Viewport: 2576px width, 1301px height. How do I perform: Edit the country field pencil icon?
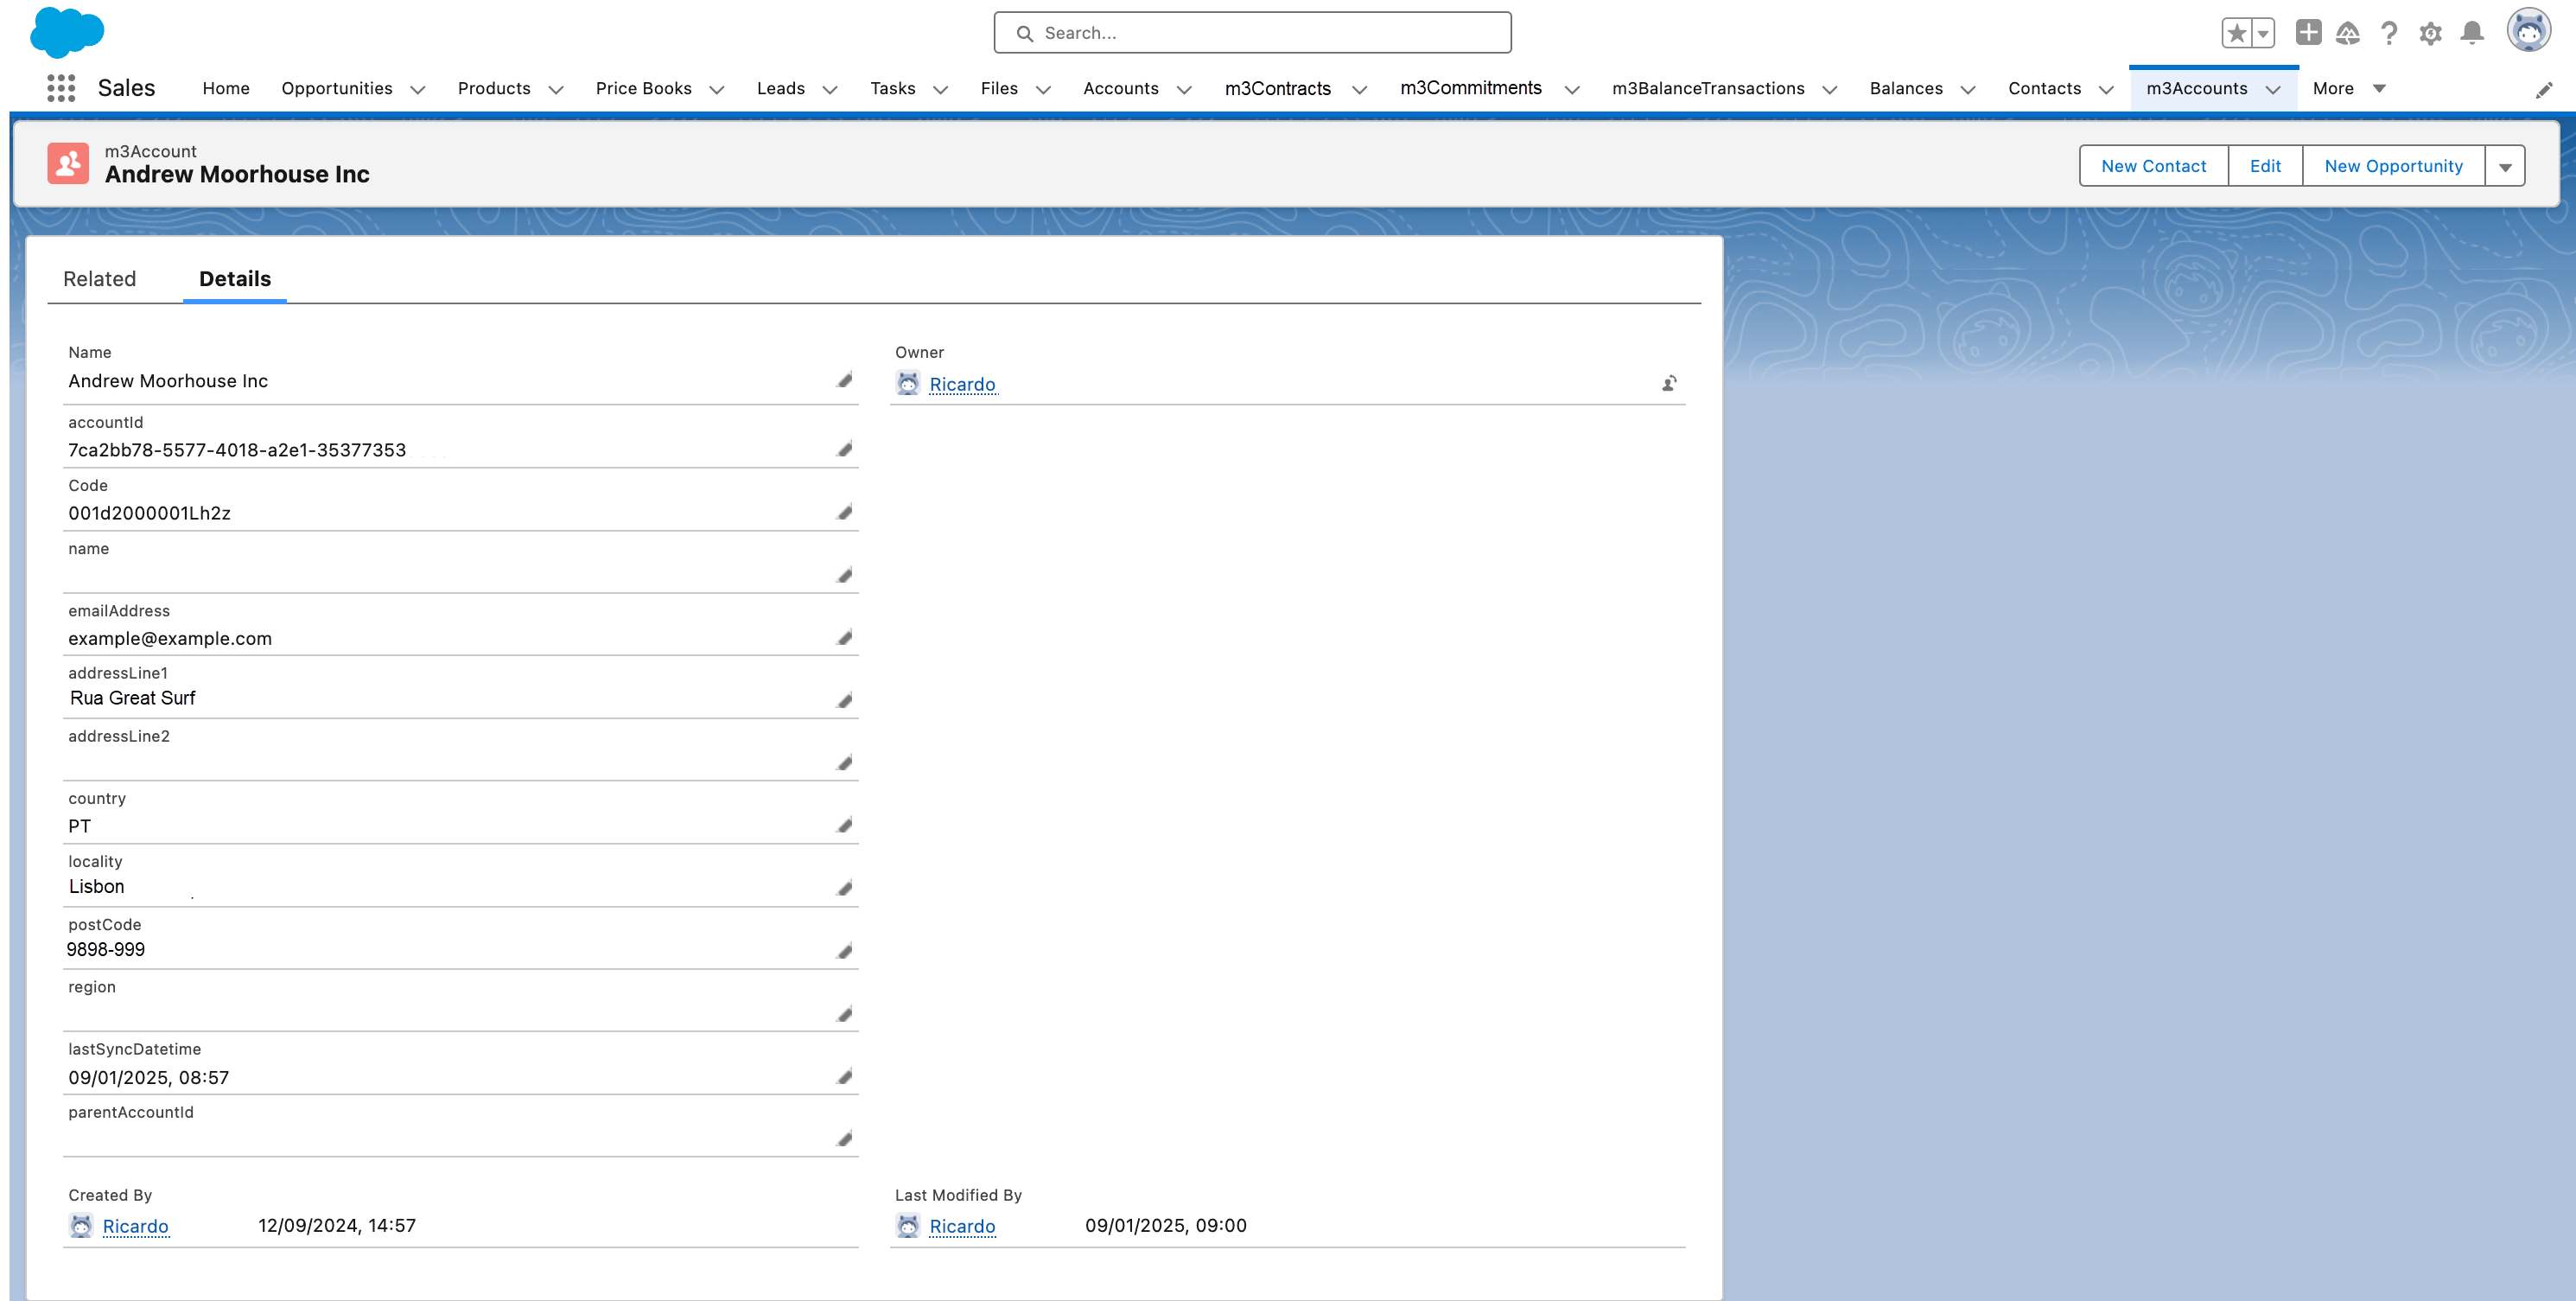coord(845,825)
